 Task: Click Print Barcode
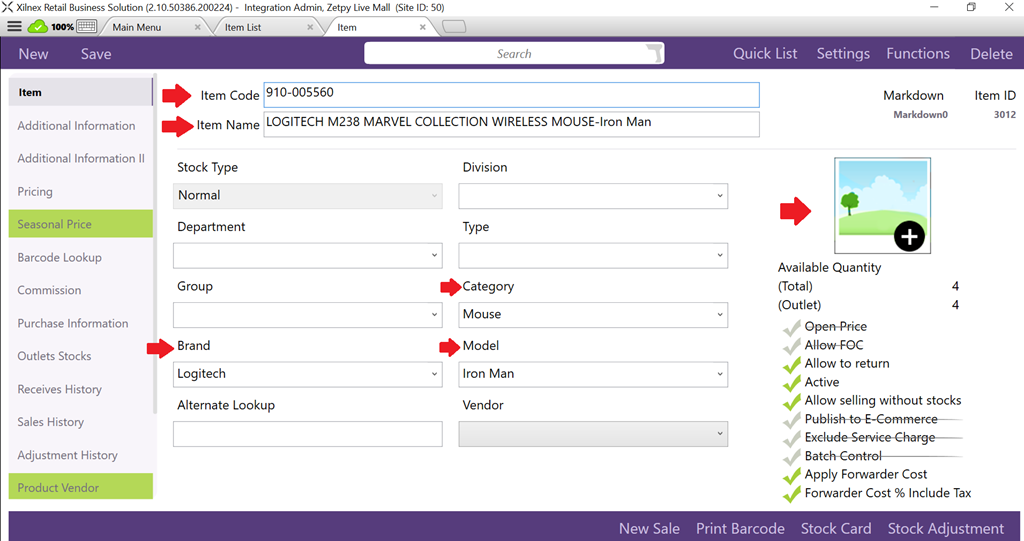[x=740, y=528]
